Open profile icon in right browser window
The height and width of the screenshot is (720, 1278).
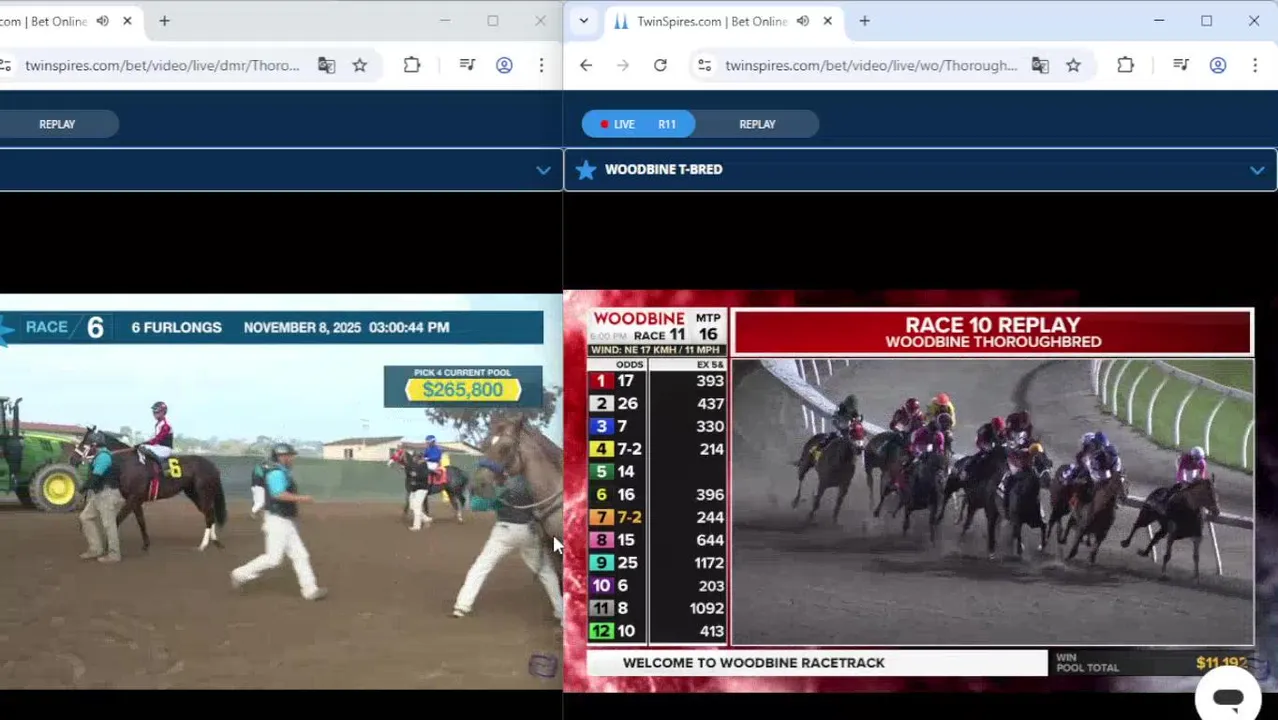point(1218,65)
